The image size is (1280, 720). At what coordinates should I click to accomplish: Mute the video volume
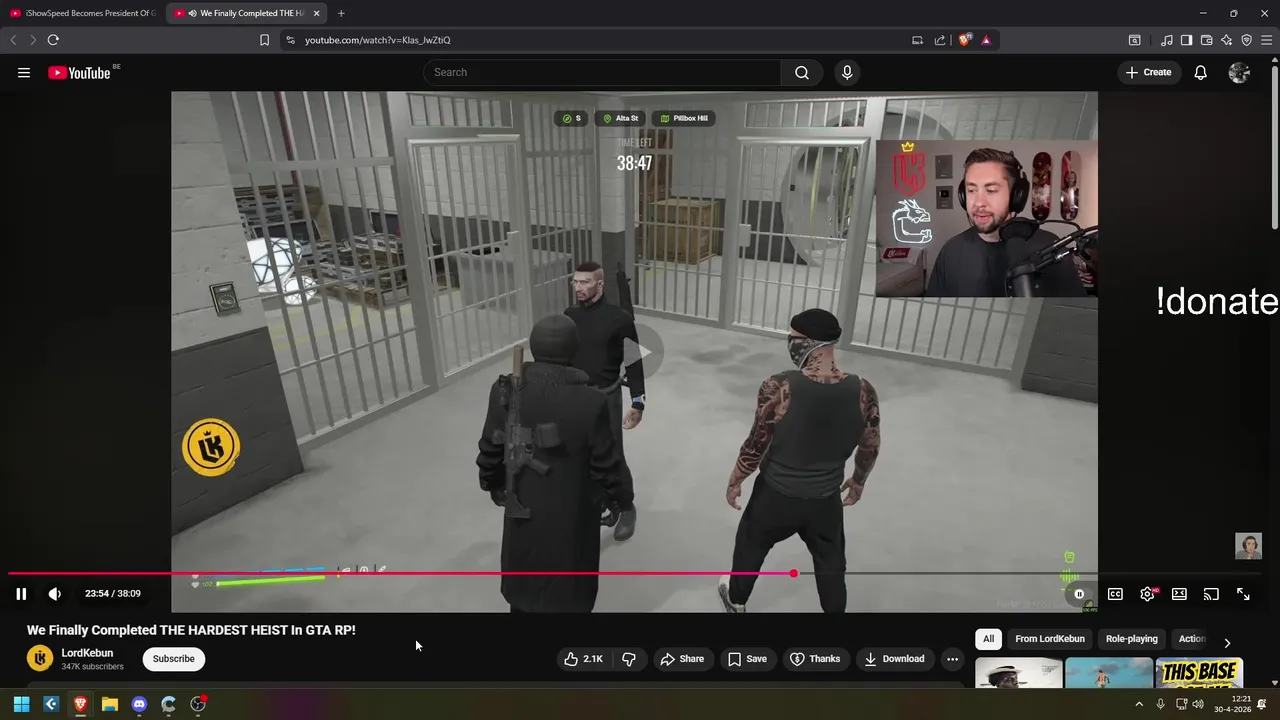[55, 594]
